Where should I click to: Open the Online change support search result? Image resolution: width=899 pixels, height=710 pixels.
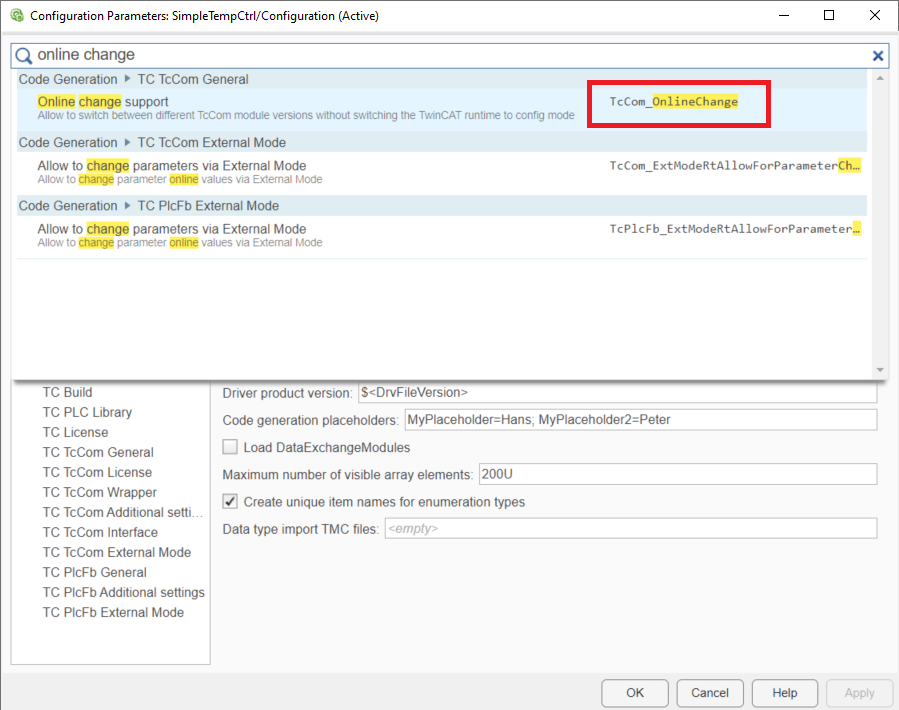[103, 102]
